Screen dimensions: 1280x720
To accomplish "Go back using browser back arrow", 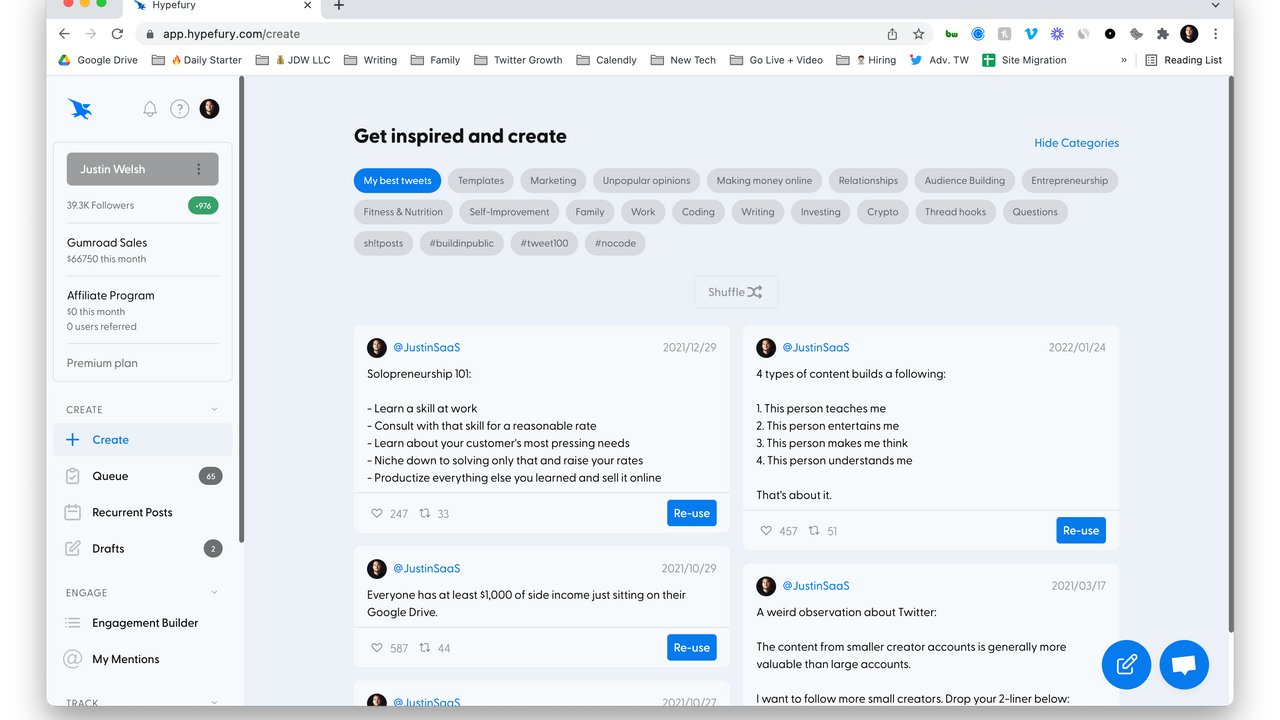I will (x=65, y=33).
